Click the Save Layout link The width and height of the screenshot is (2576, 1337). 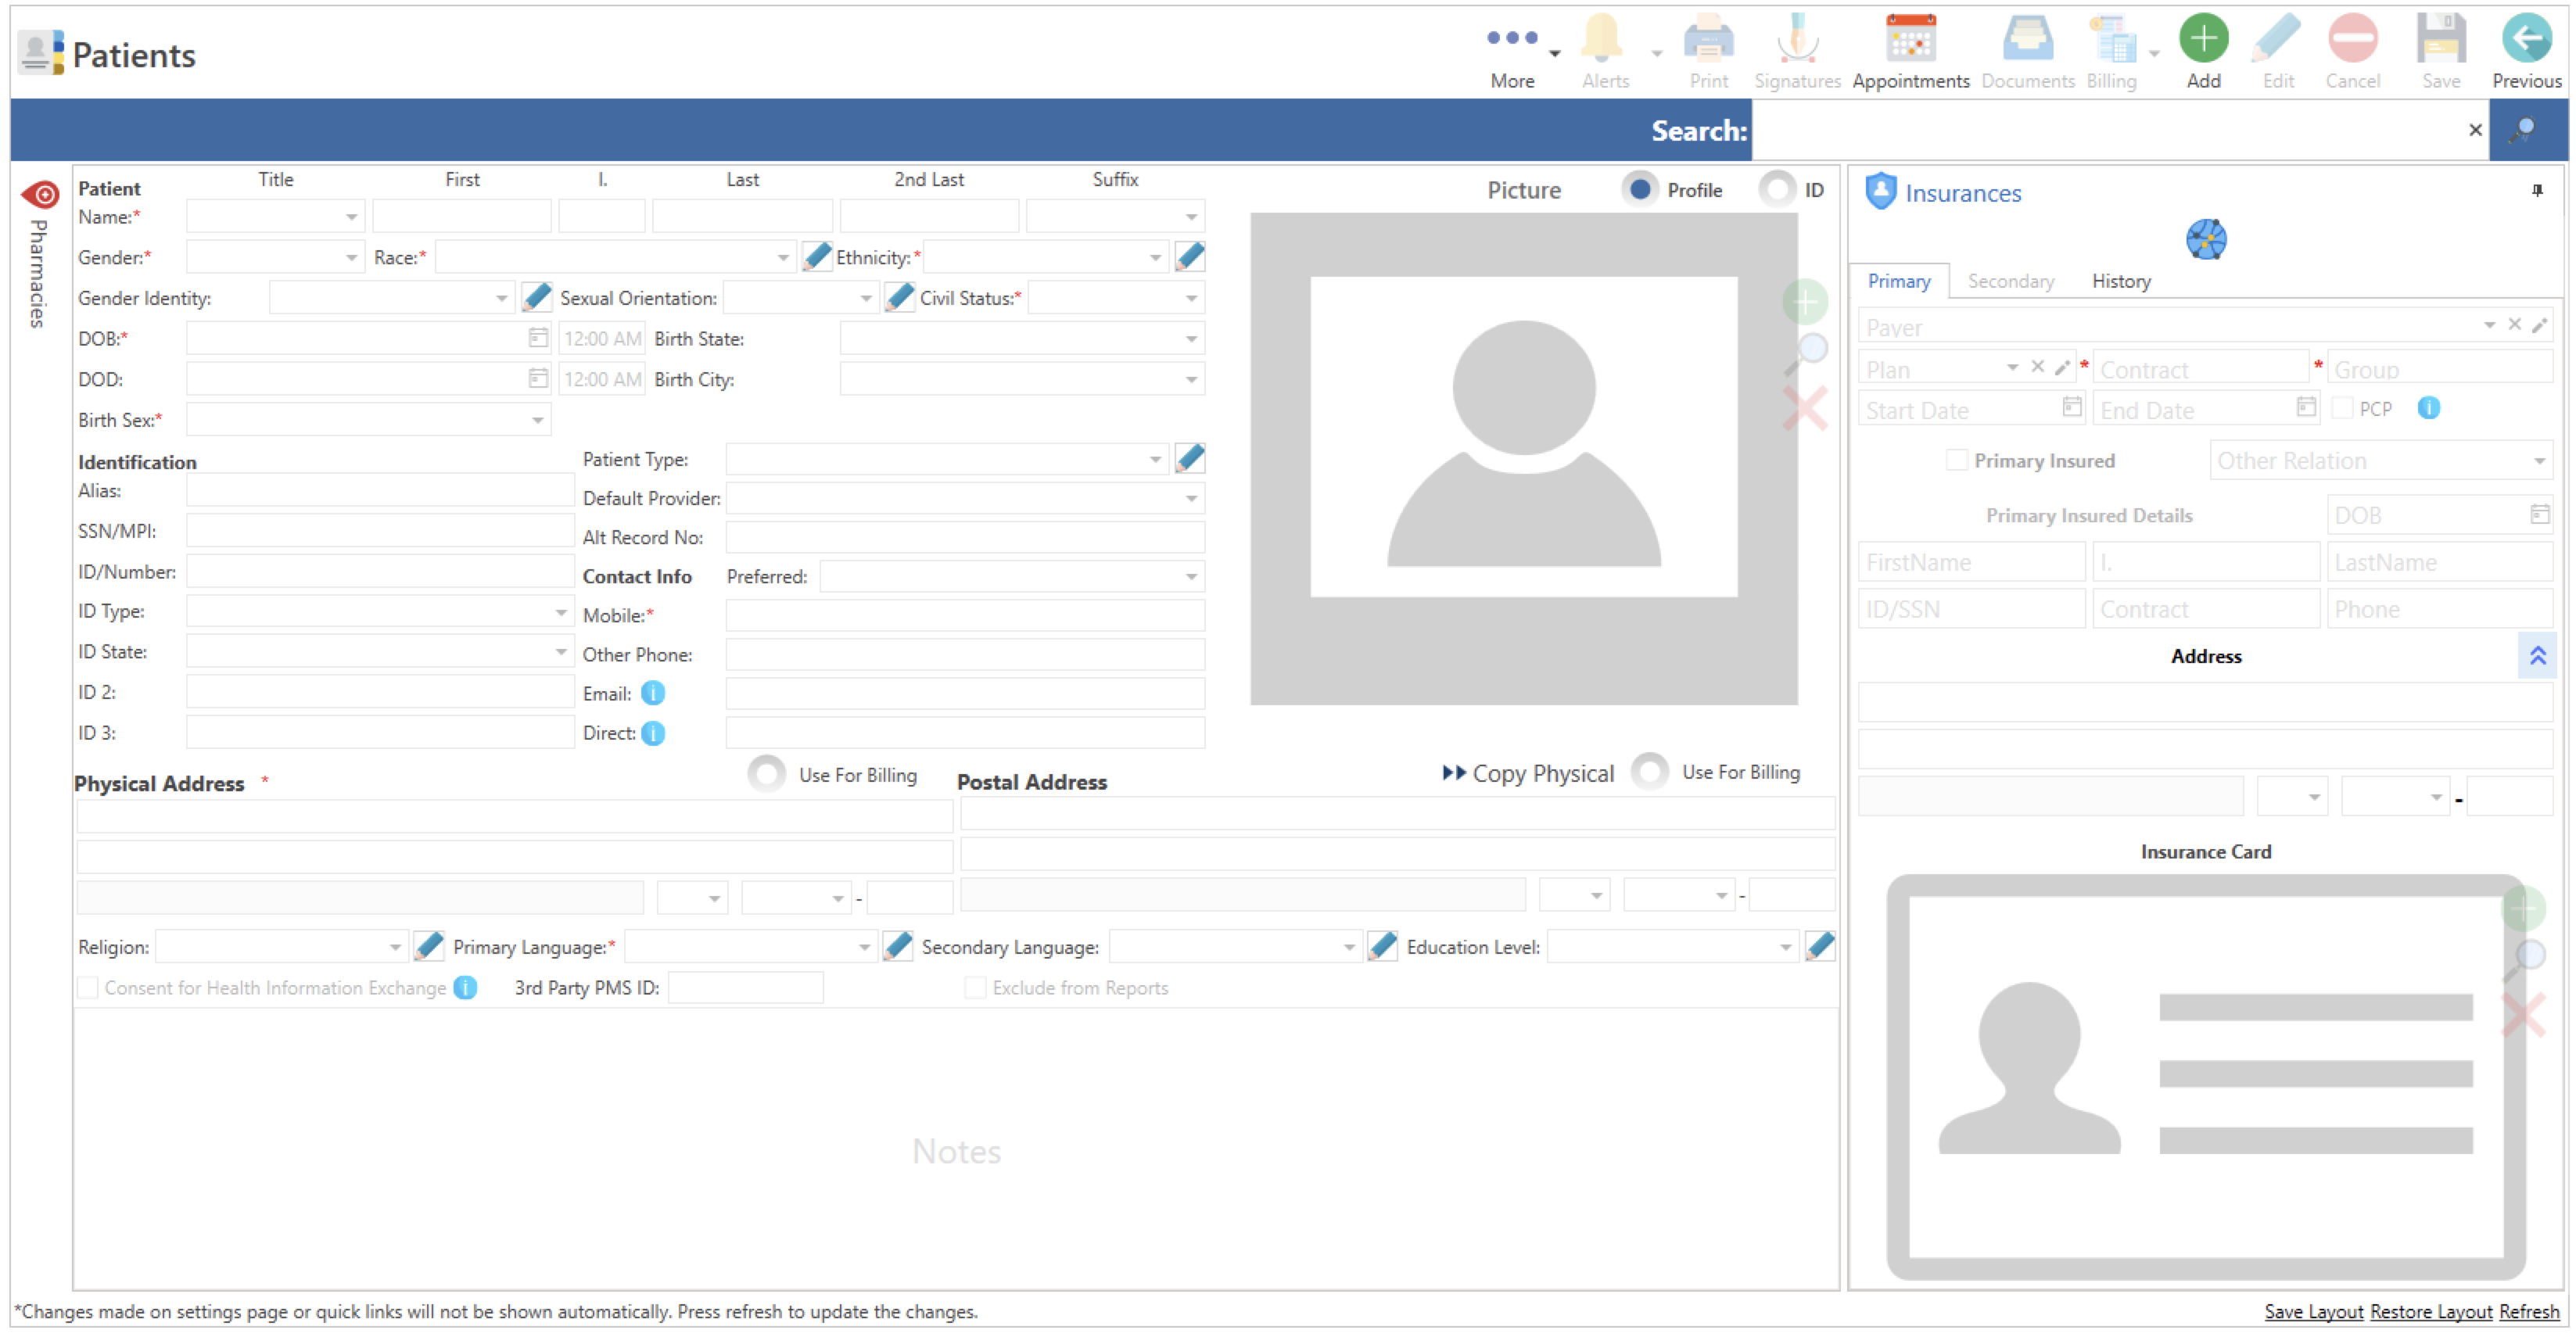click(x=2313, y=1311)
